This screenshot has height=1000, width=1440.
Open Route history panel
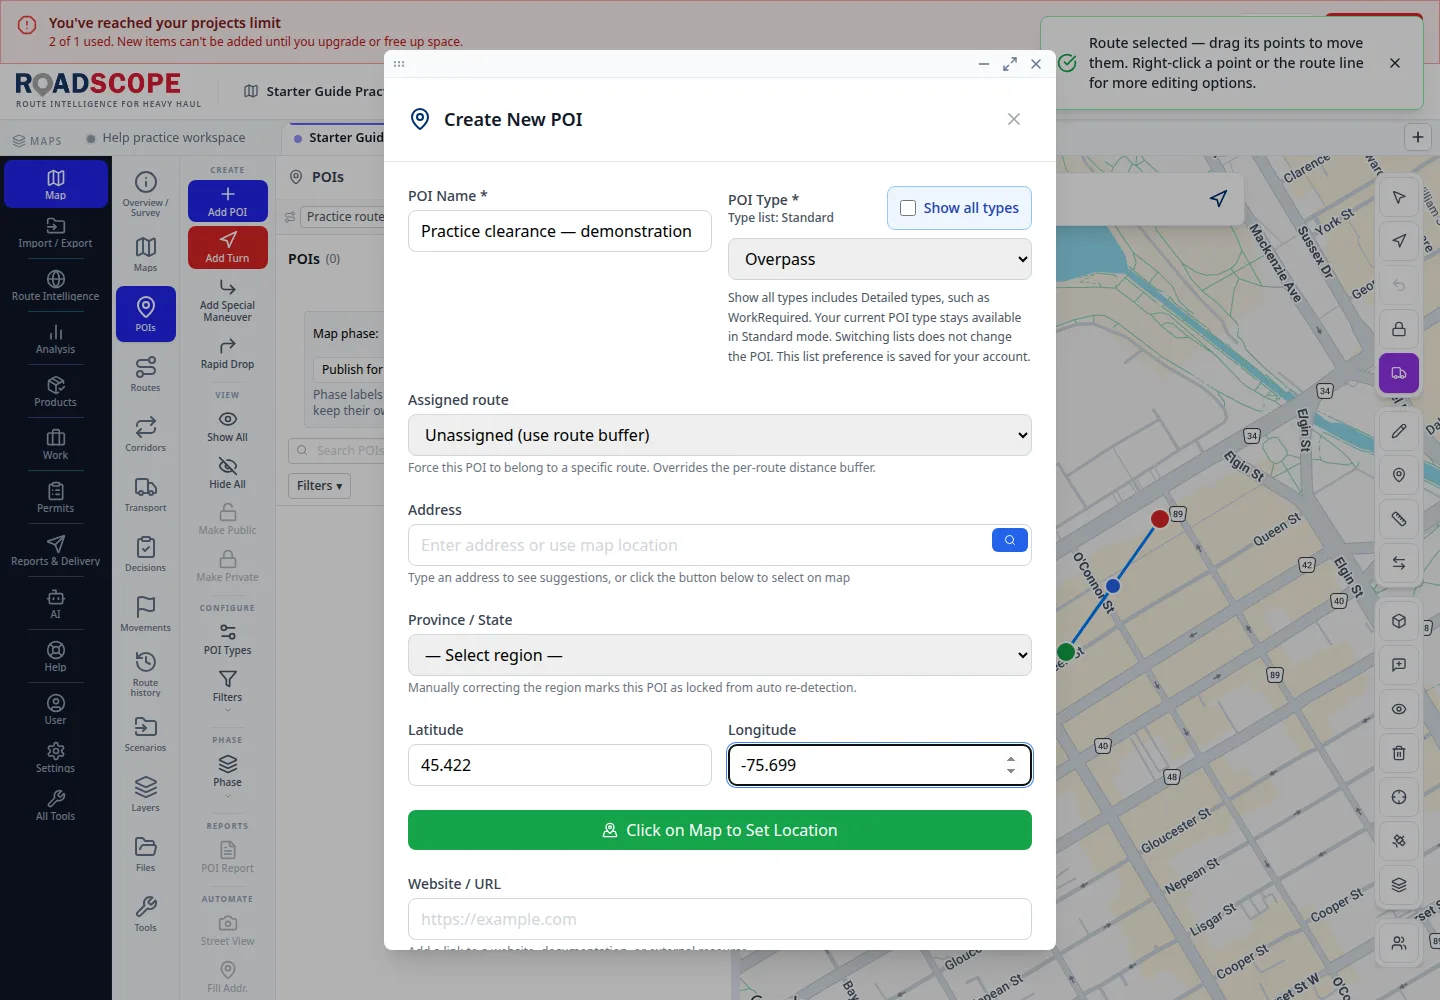(x=146, y=674)
